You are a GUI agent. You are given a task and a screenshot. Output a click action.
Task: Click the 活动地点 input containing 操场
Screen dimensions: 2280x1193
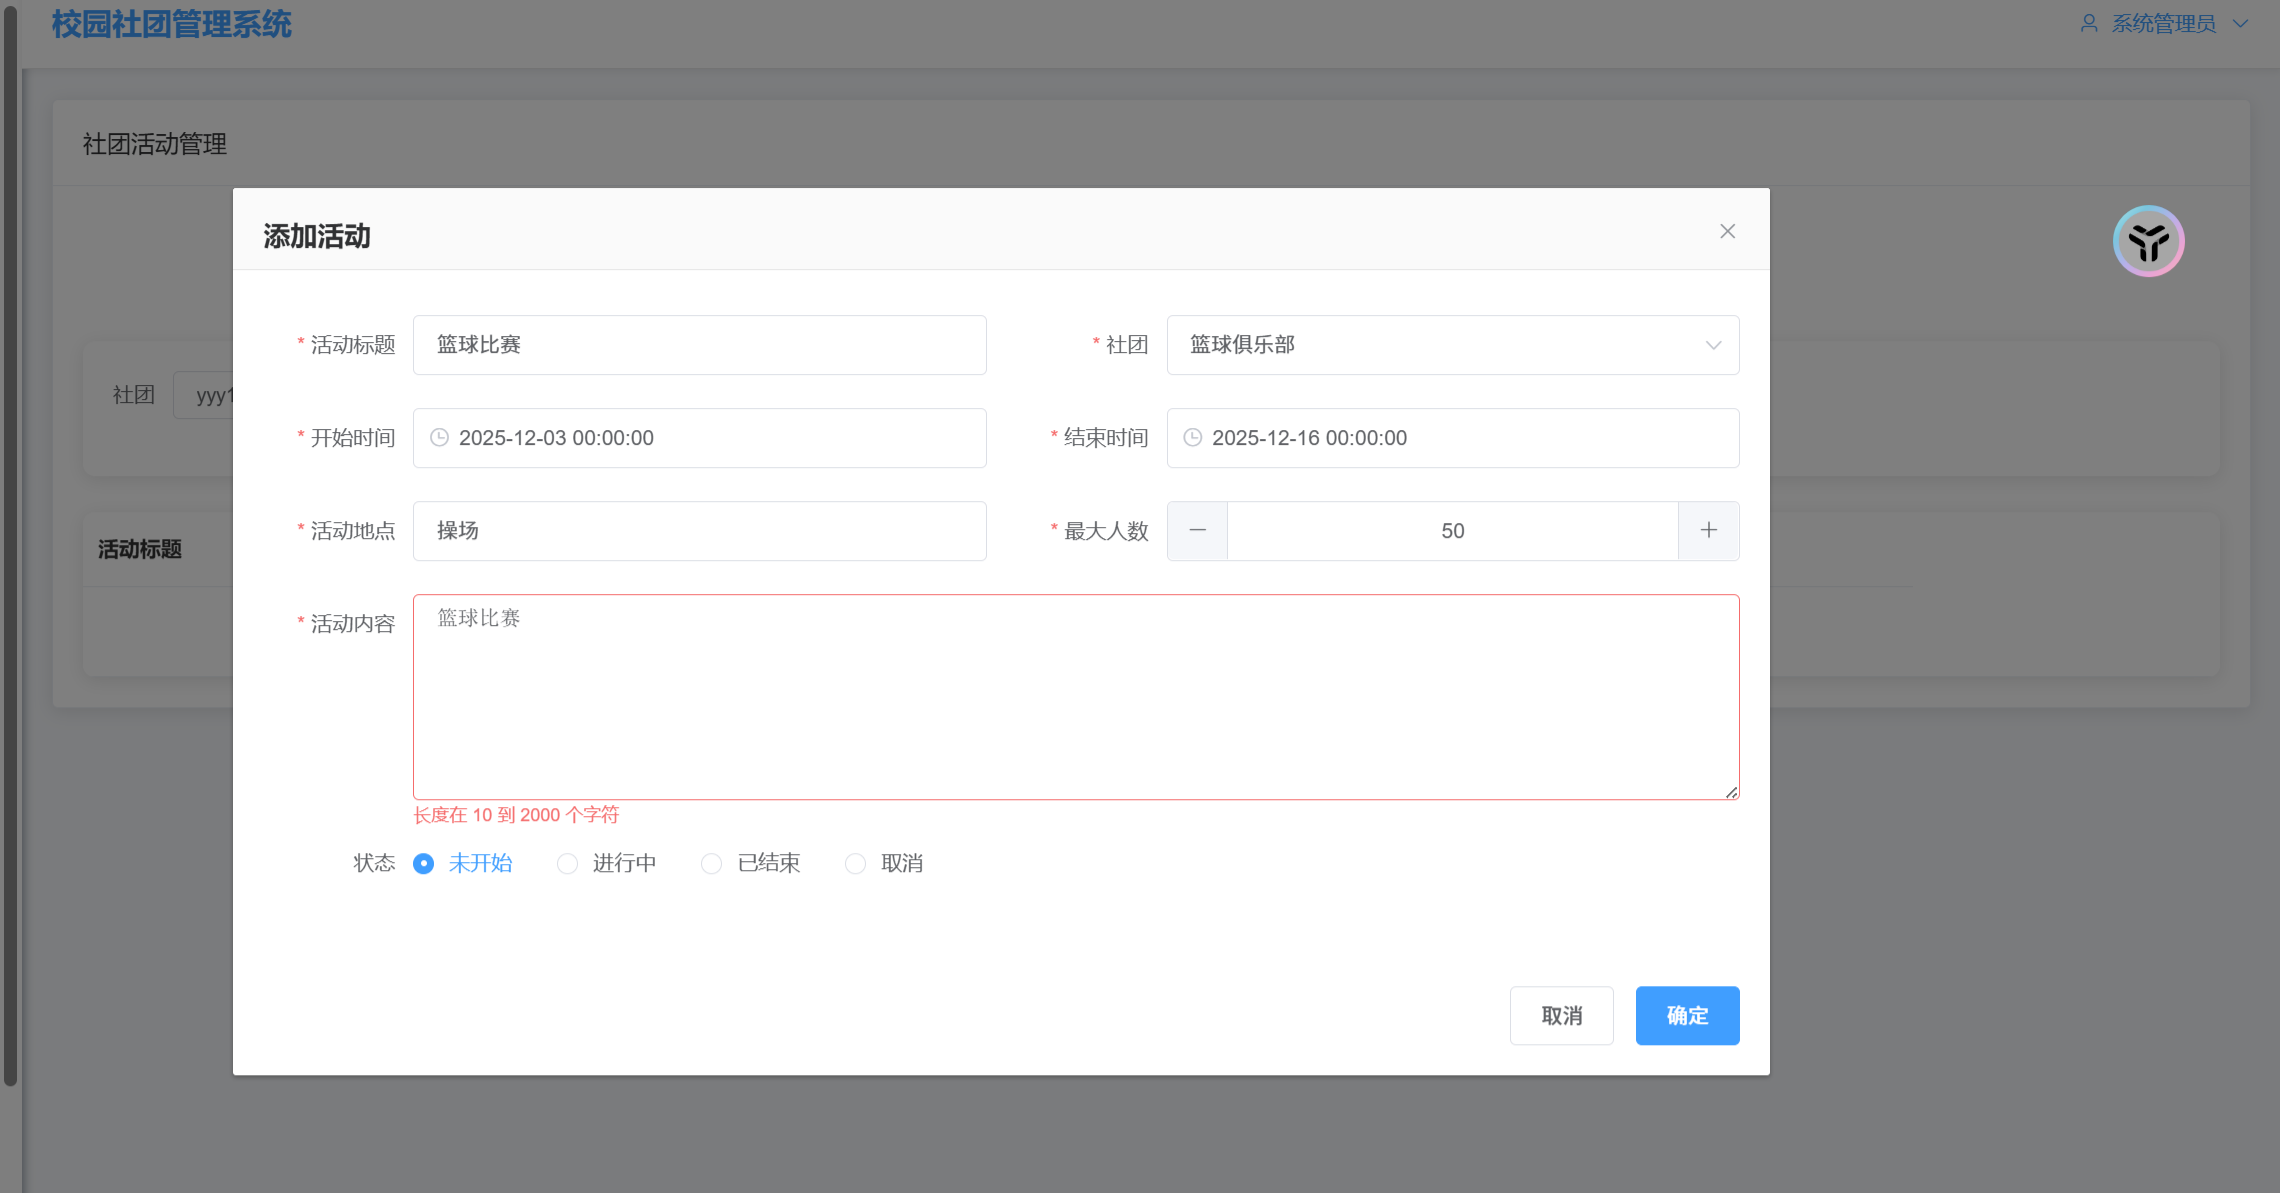pos(699,531)
